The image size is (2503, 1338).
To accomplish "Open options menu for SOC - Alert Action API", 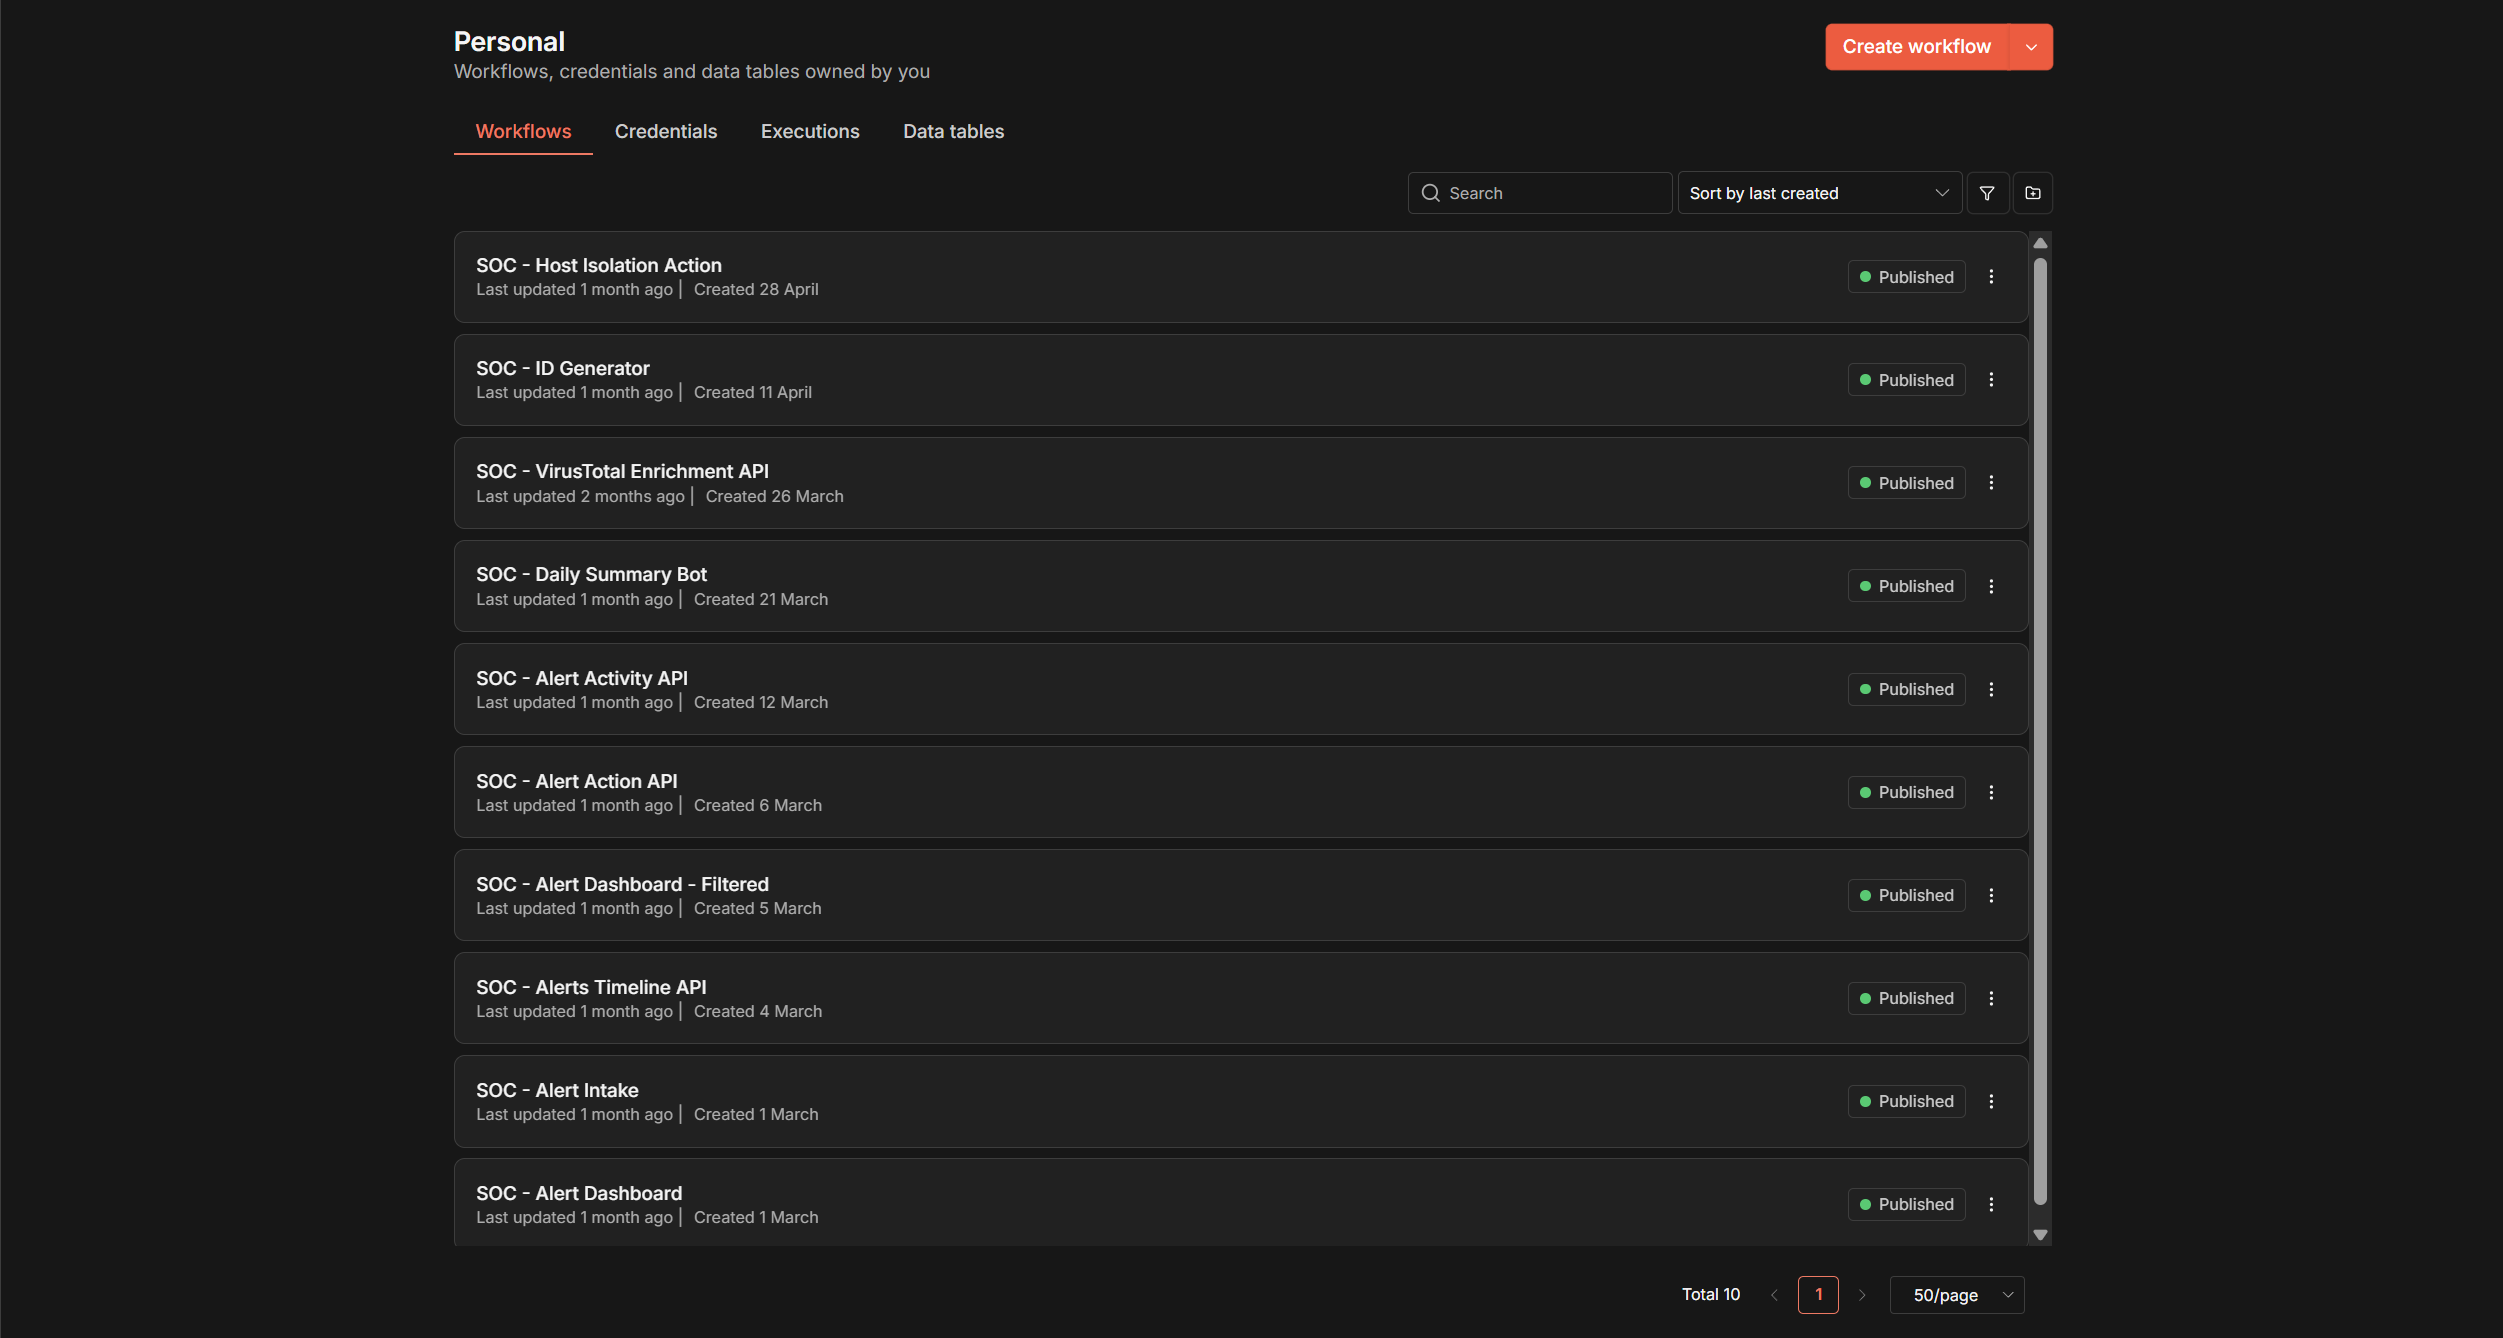I will (1991, 792).
